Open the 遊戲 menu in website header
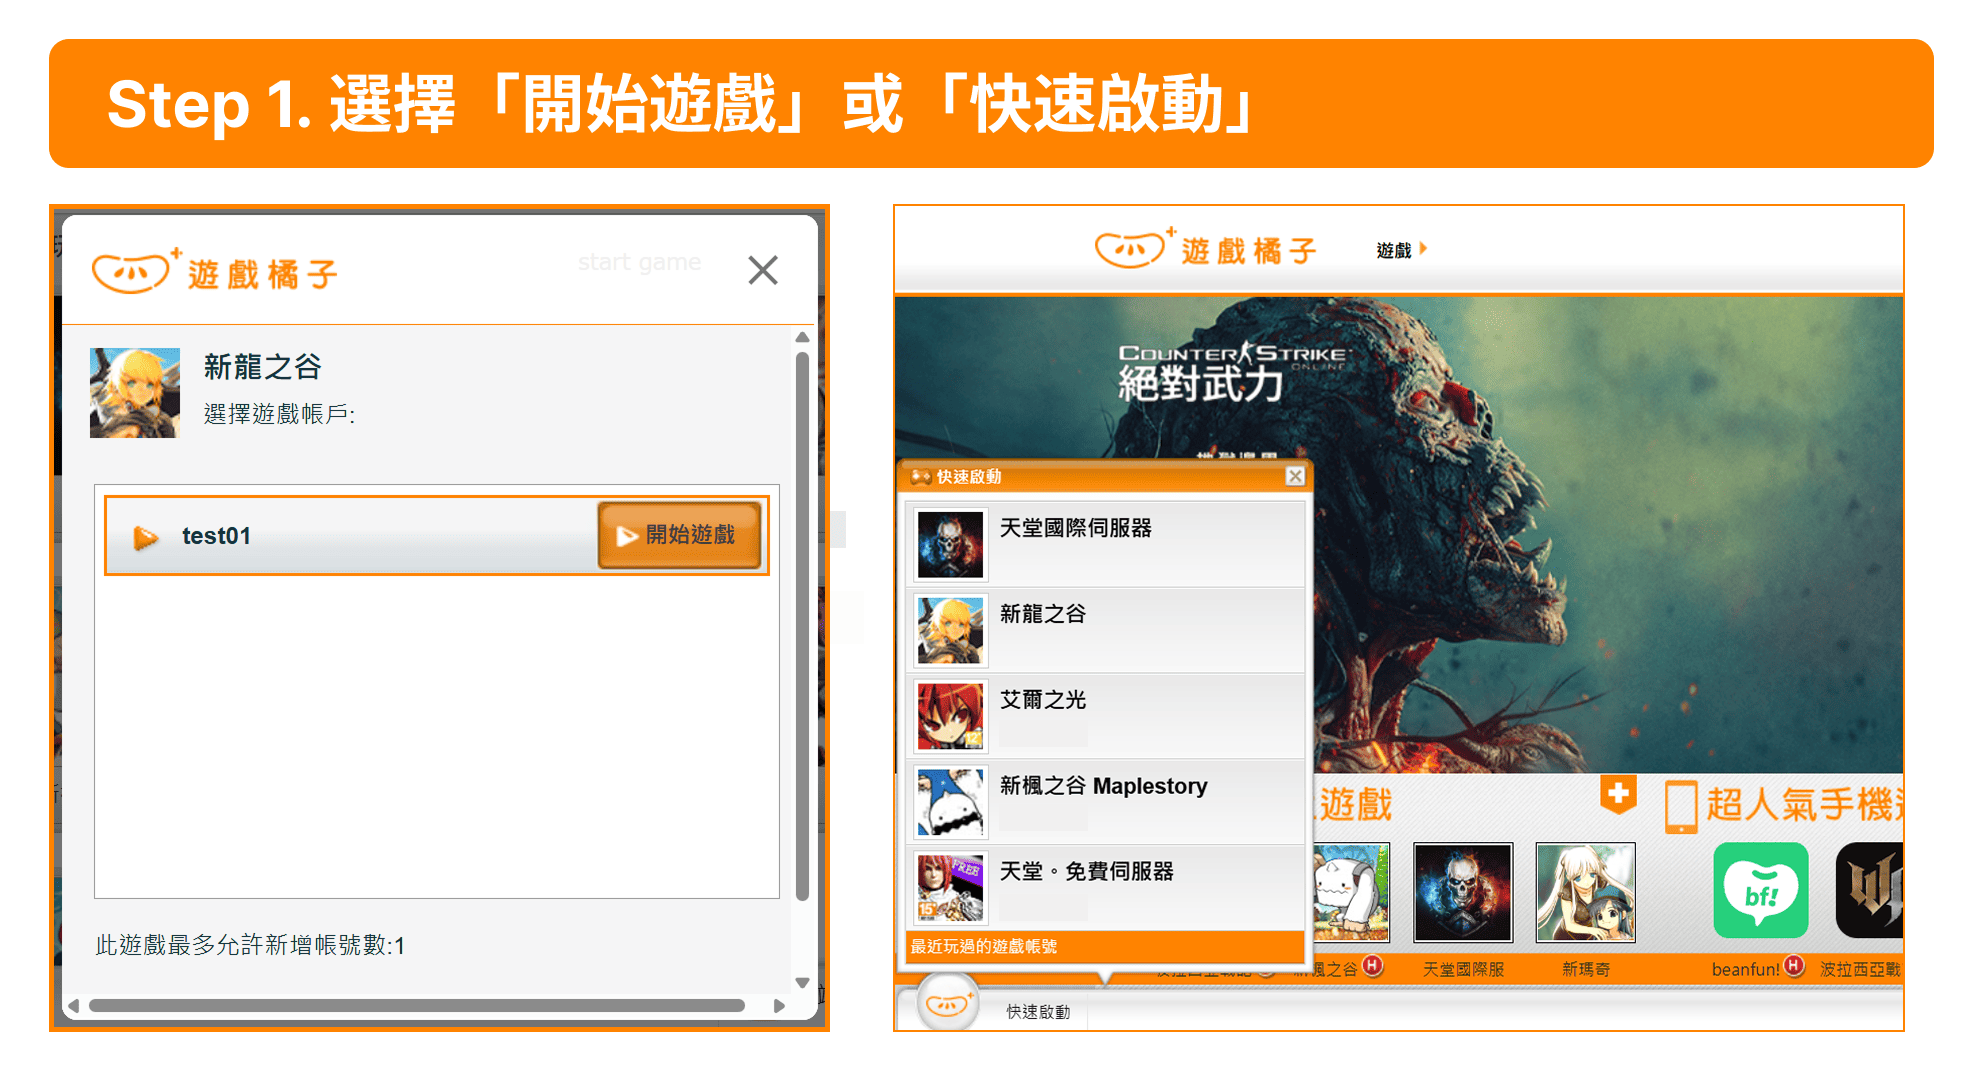This screenshot has width=1980, height=1080. coord(1401,250)
